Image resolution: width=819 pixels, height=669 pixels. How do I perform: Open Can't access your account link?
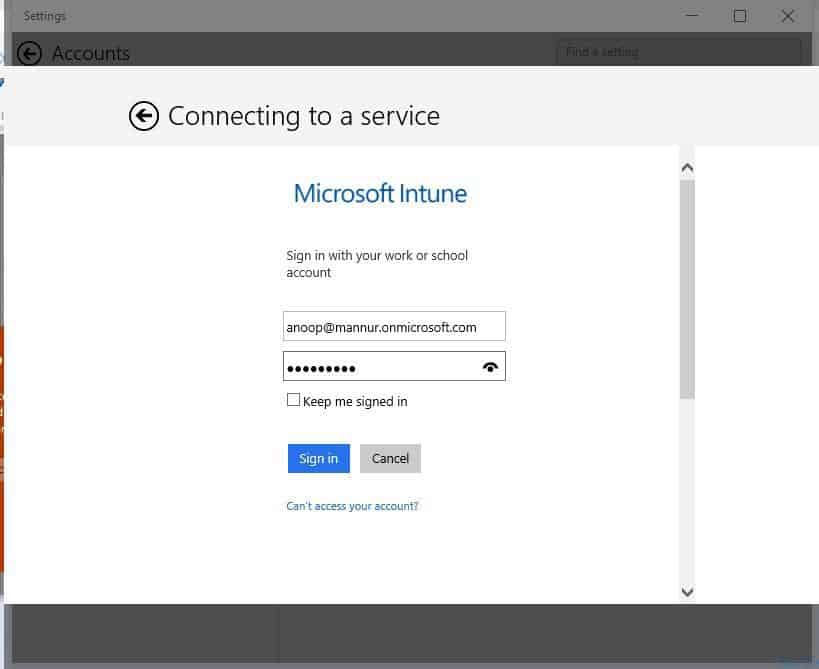pyautogui.click(x=353, y=506)
